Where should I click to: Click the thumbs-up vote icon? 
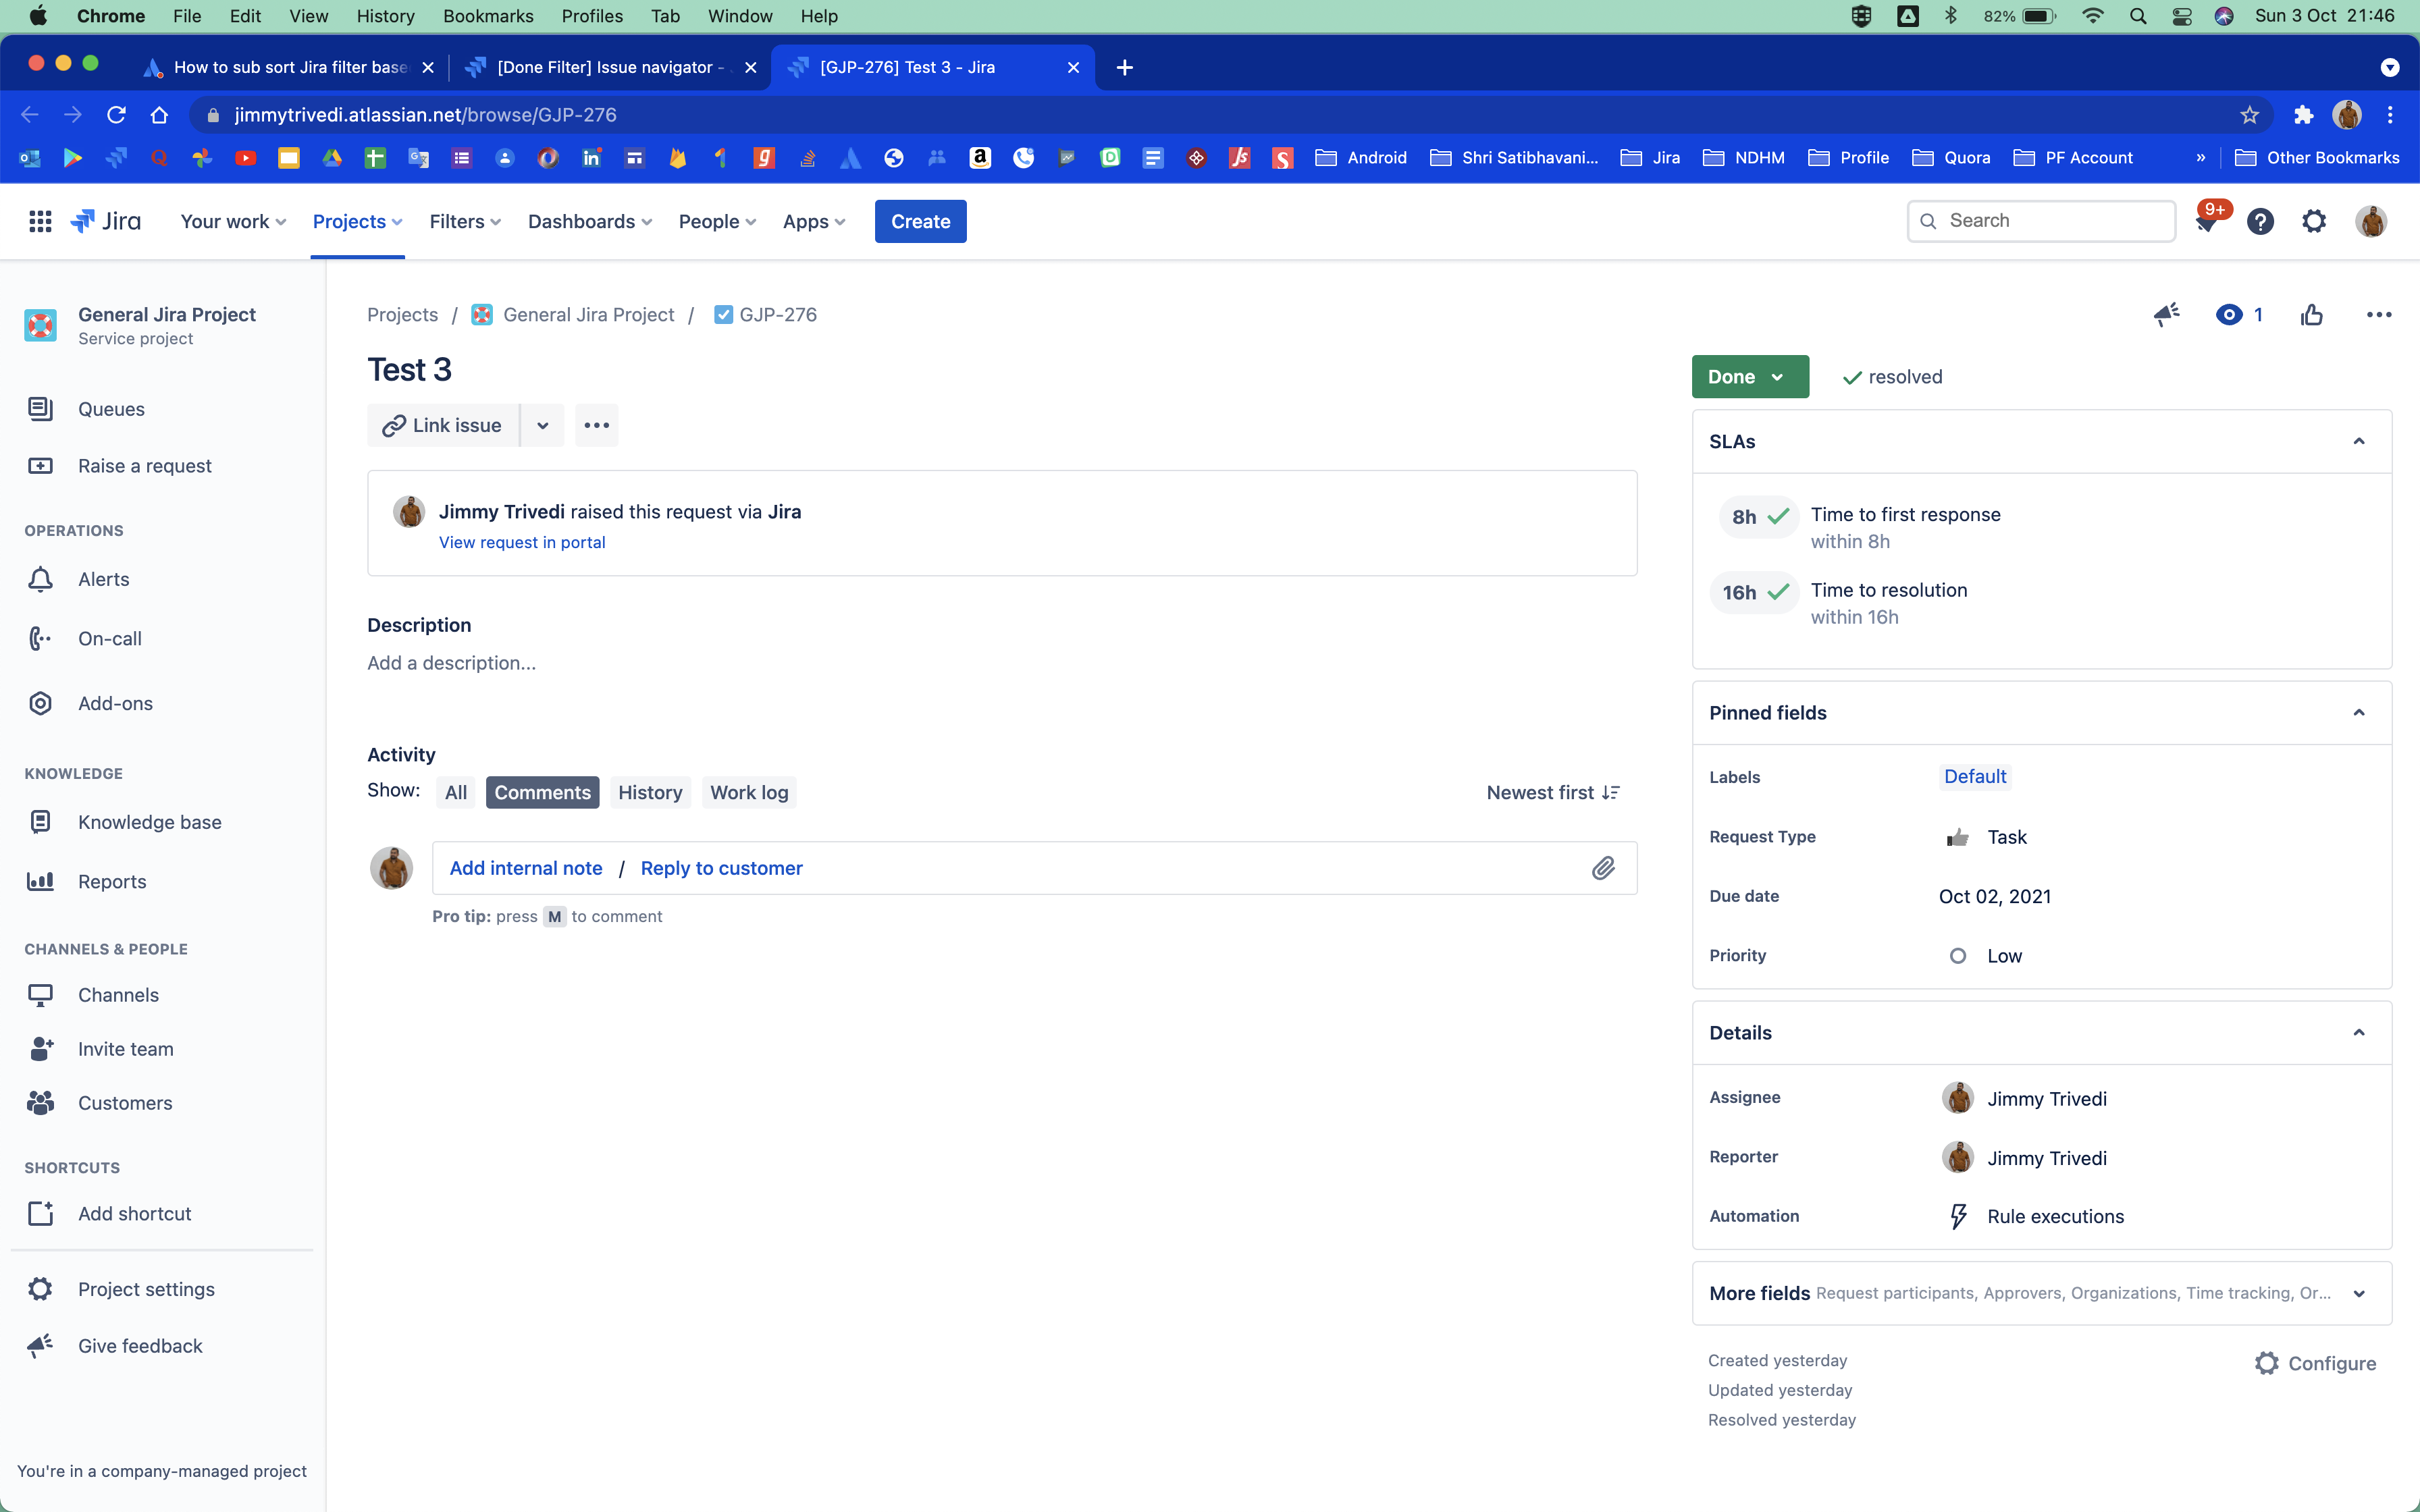click(2311, 315)
